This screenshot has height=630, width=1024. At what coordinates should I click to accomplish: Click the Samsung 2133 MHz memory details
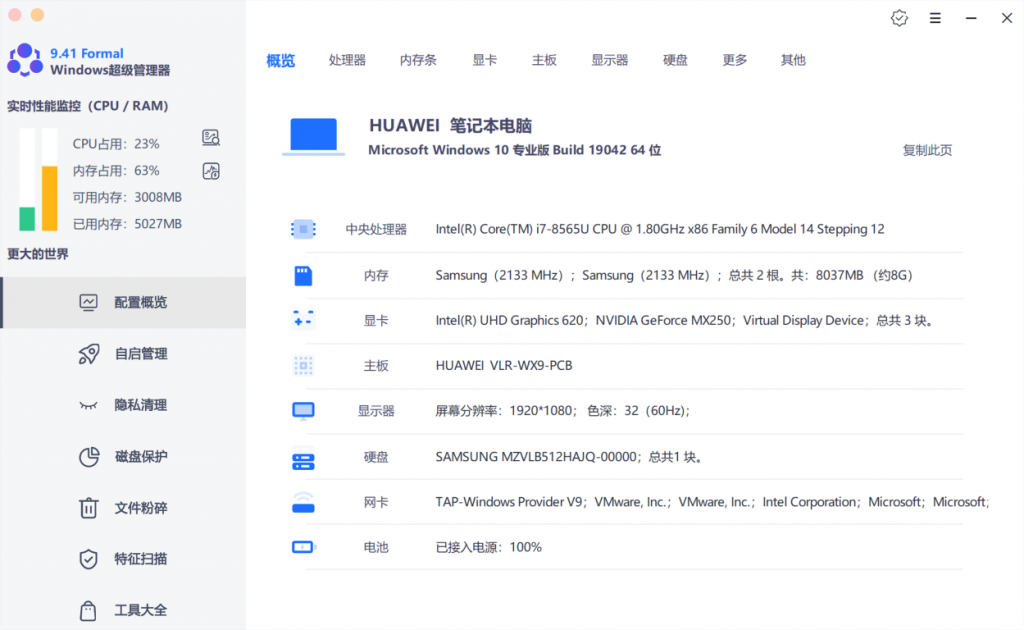(673, 276)
